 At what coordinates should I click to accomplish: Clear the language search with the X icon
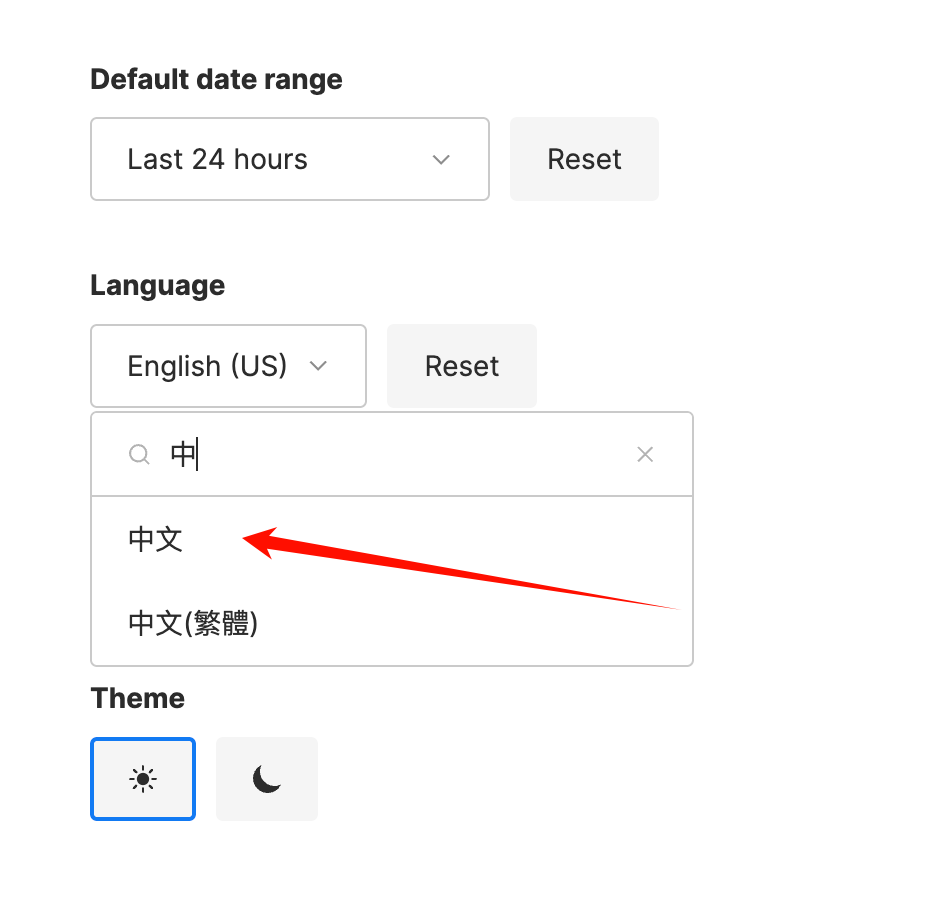tap(645, 455)
